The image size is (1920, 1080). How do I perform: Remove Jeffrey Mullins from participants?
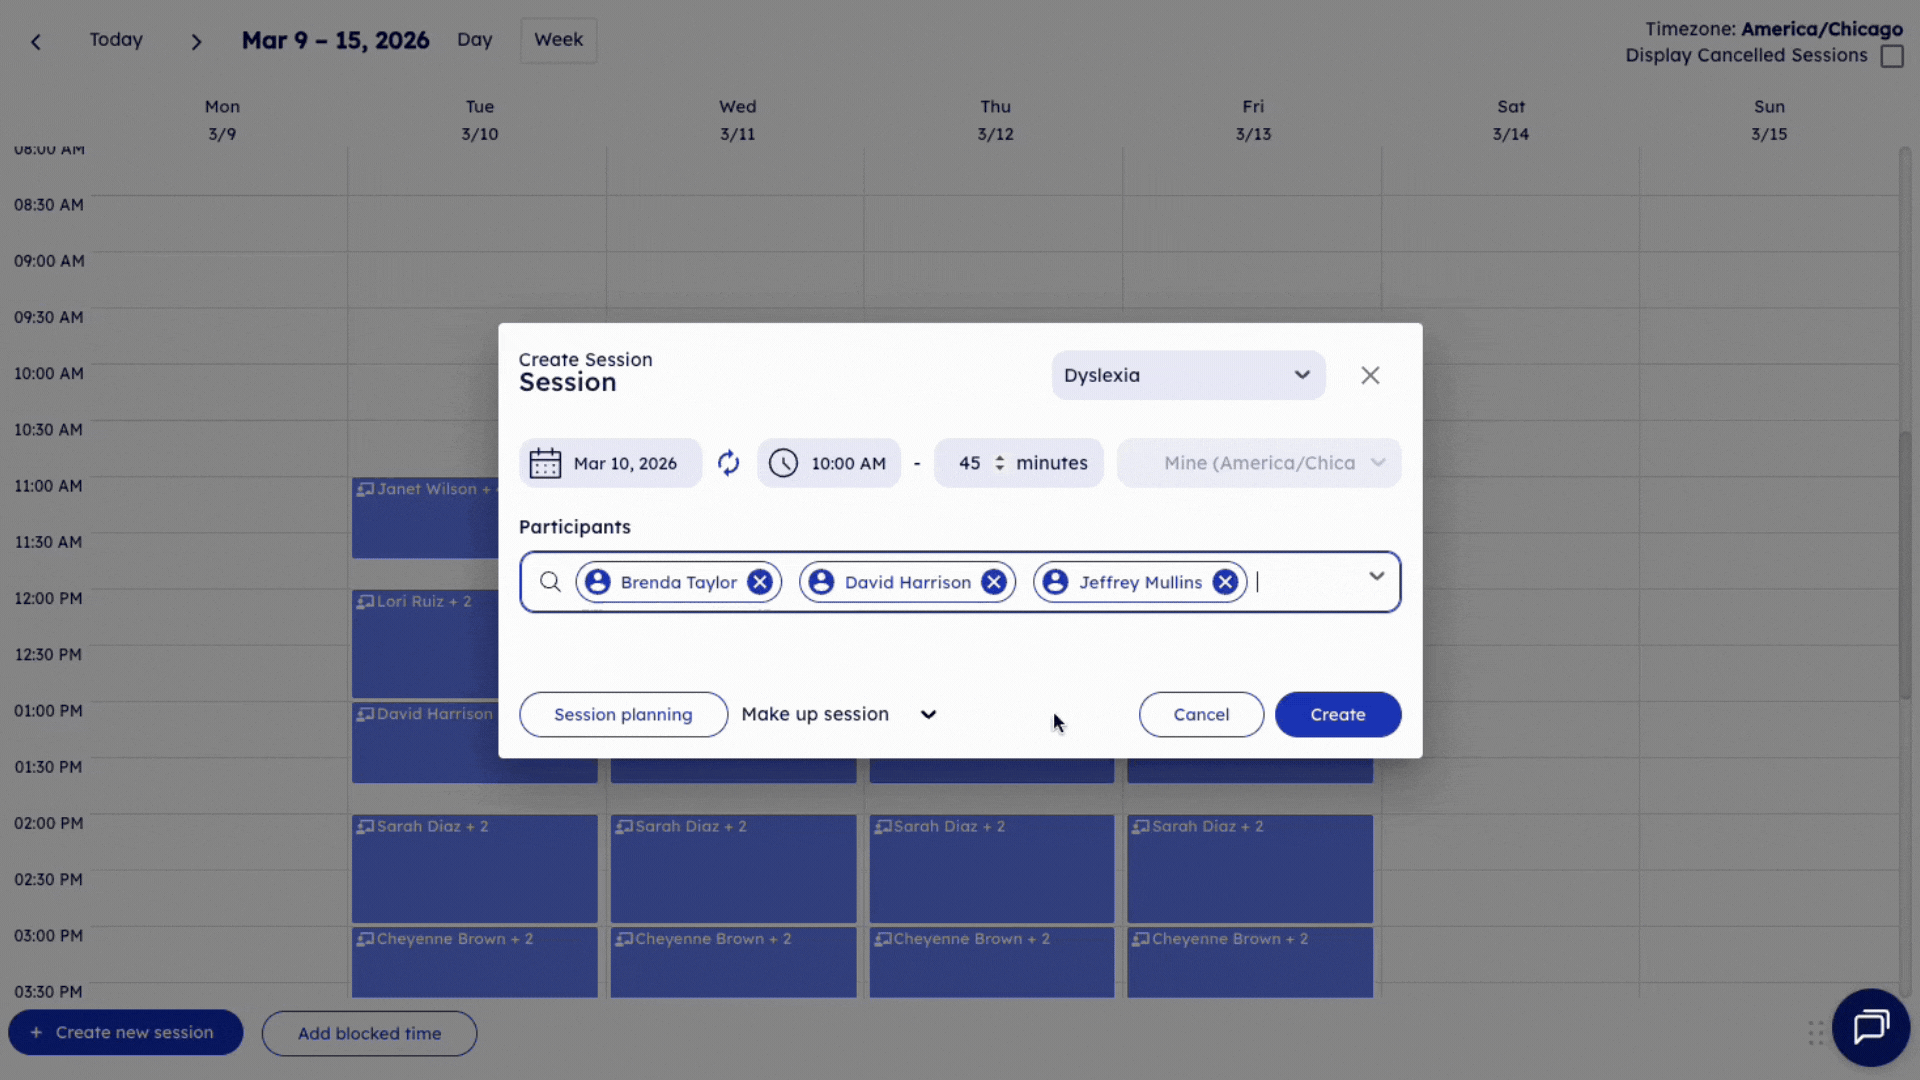[1225, 581]
